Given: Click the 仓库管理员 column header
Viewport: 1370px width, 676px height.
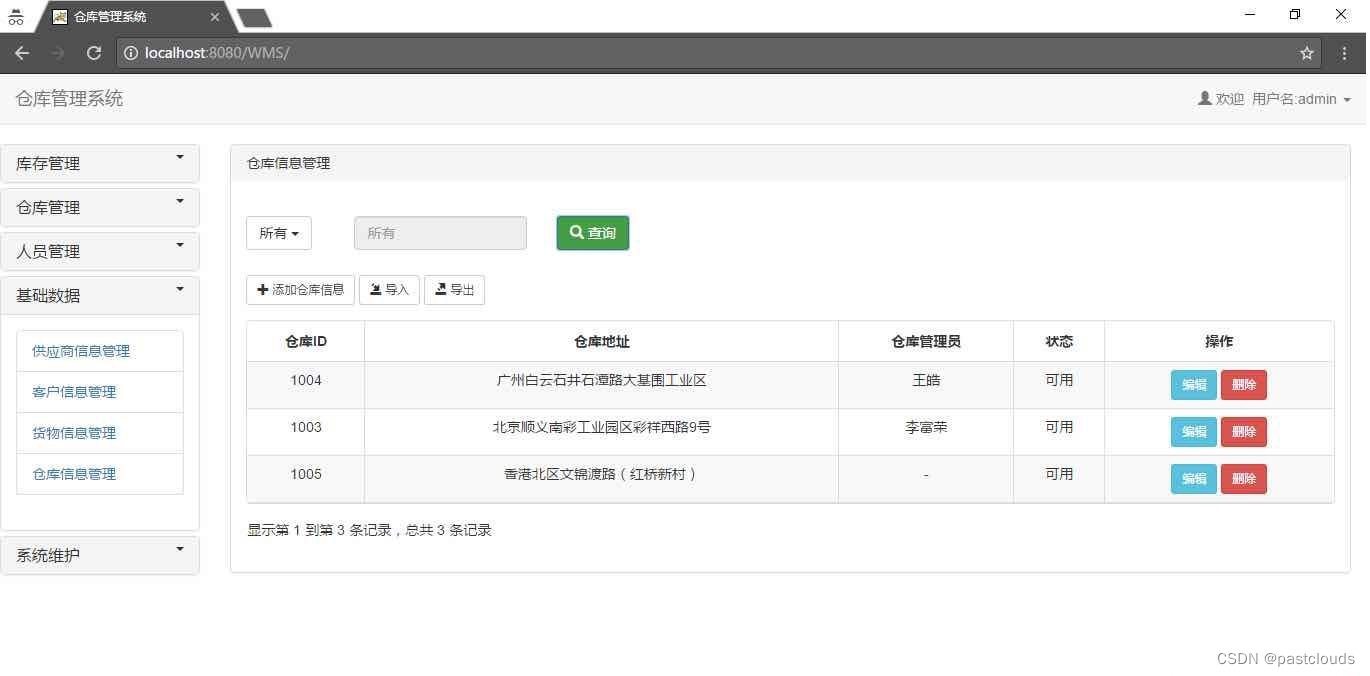Looking at the screenshot, I should [926, 341].
